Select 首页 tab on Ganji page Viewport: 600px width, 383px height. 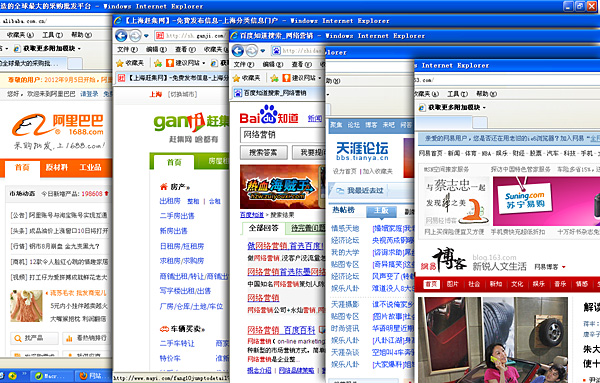point(174,162)
